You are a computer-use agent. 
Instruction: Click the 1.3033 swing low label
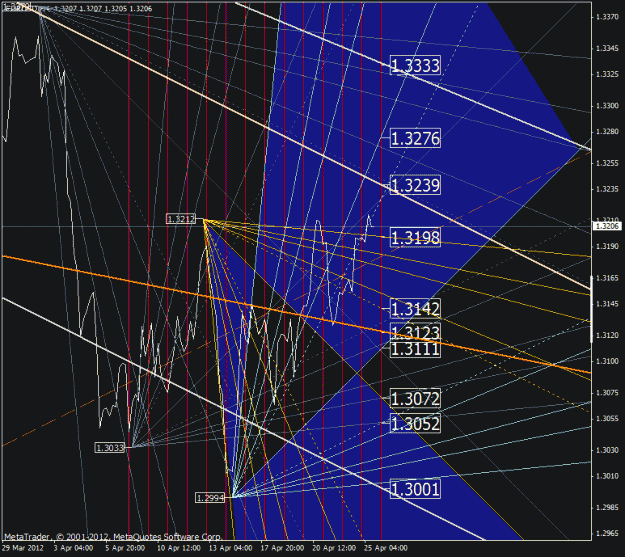[110, 448]
